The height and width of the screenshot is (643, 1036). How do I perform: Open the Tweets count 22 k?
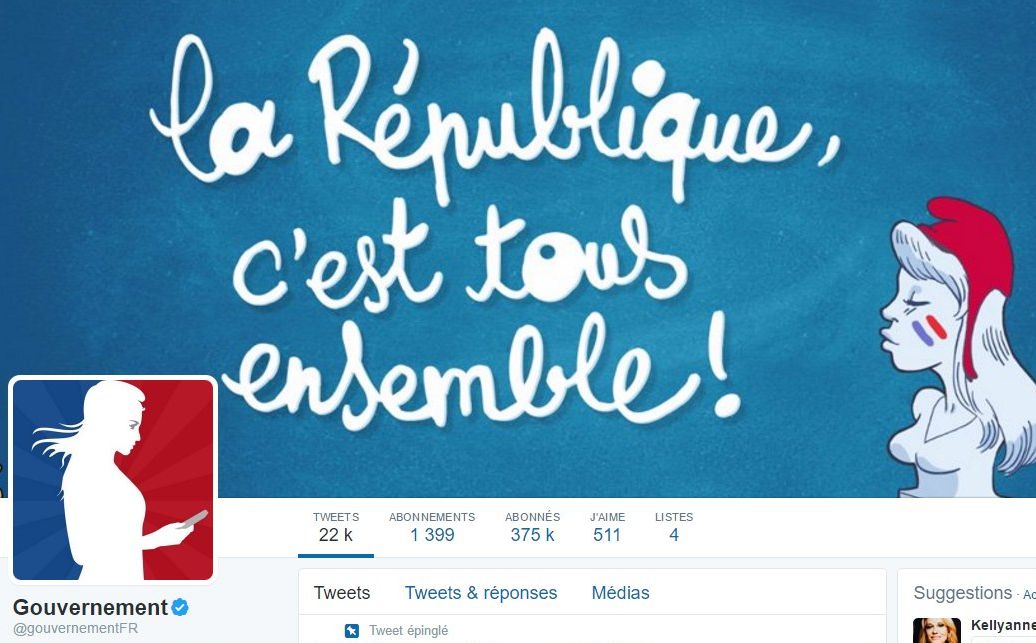[x=336, y=527]
